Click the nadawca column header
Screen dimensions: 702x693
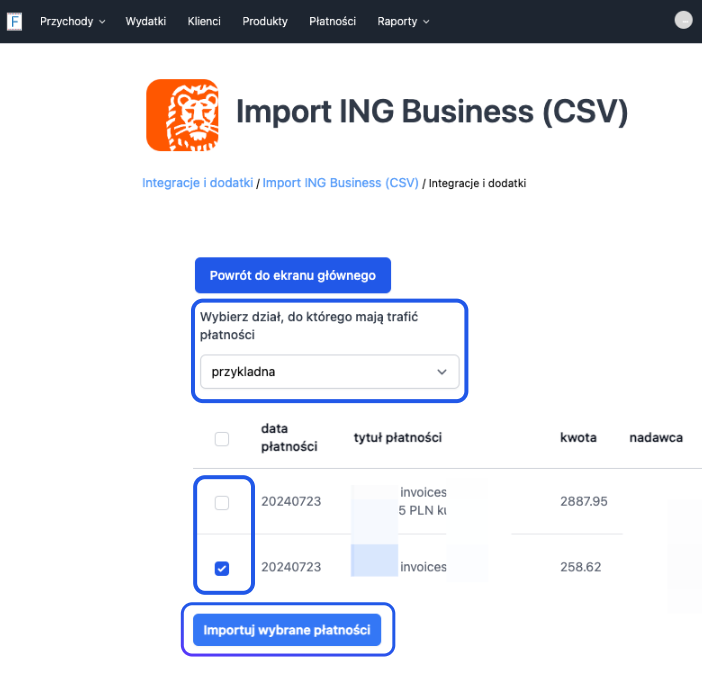coord(656,438)
